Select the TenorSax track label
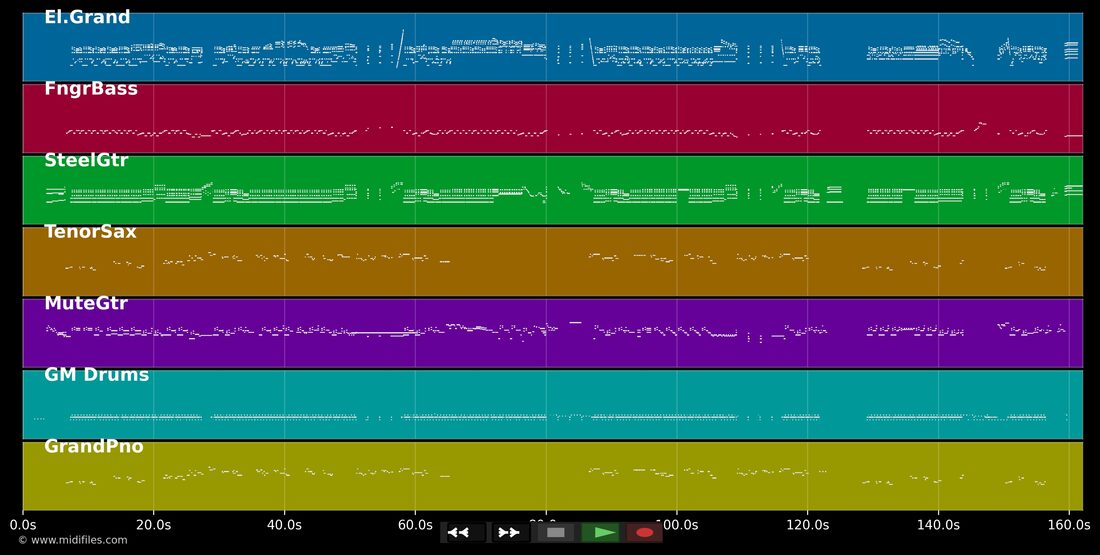Screen dimensions: 1100x555 pyautogui.click(x=90, y=232)
